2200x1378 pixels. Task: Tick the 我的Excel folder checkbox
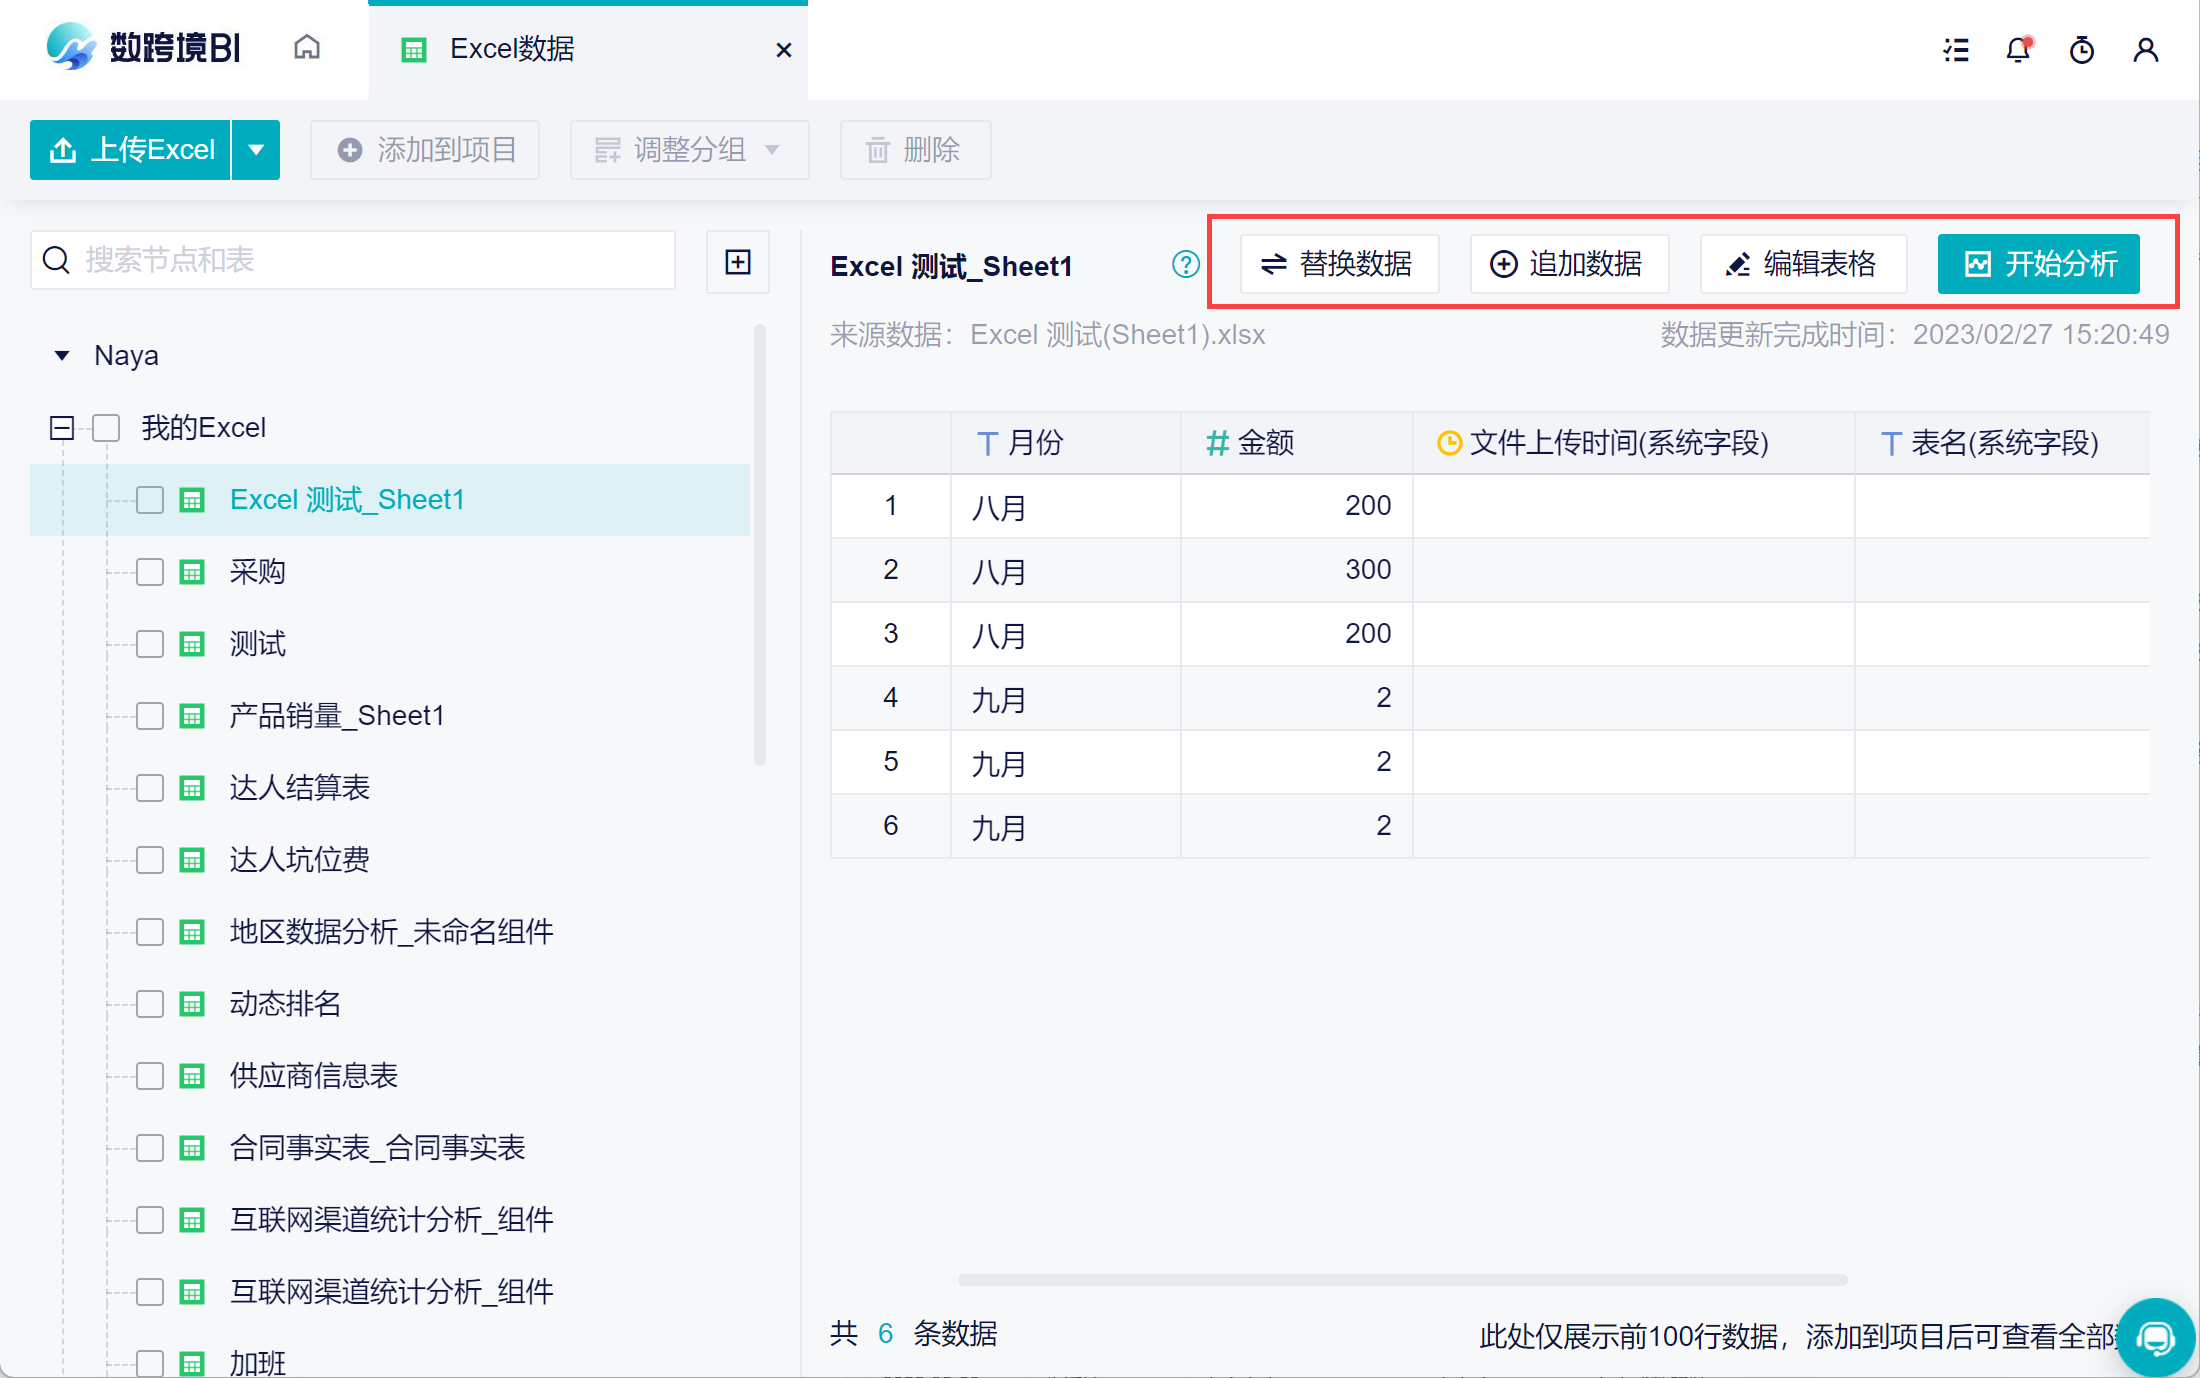click(106, 428)
